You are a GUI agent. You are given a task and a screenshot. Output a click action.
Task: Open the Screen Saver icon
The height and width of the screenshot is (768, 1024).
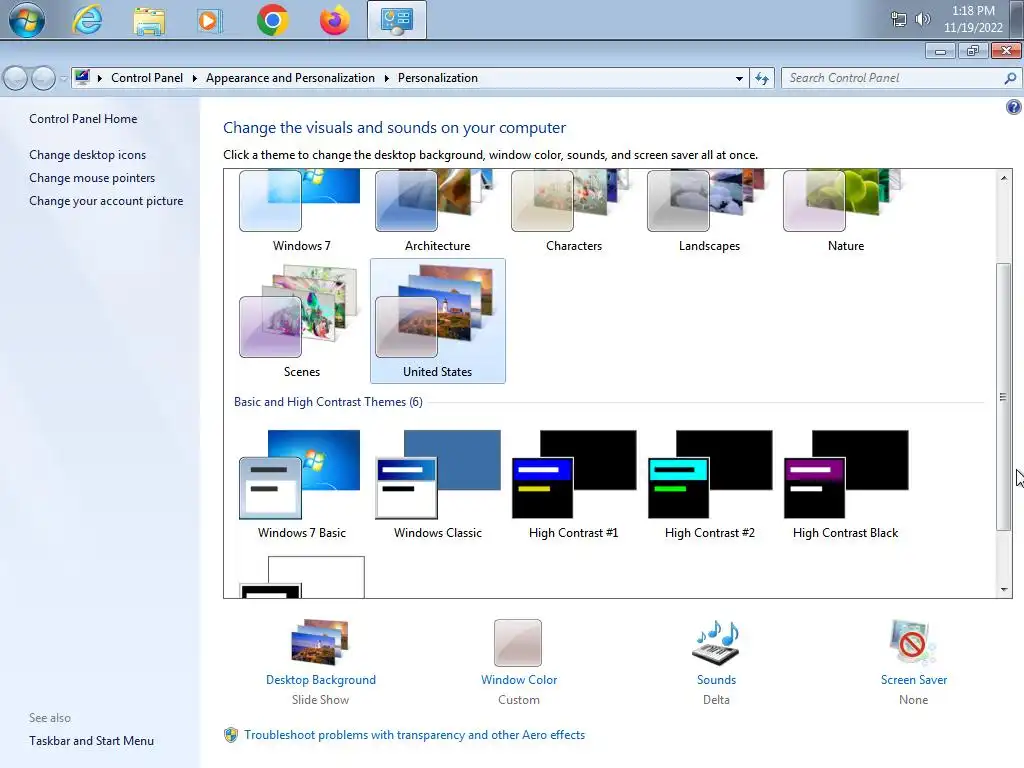tap(912, 643)
